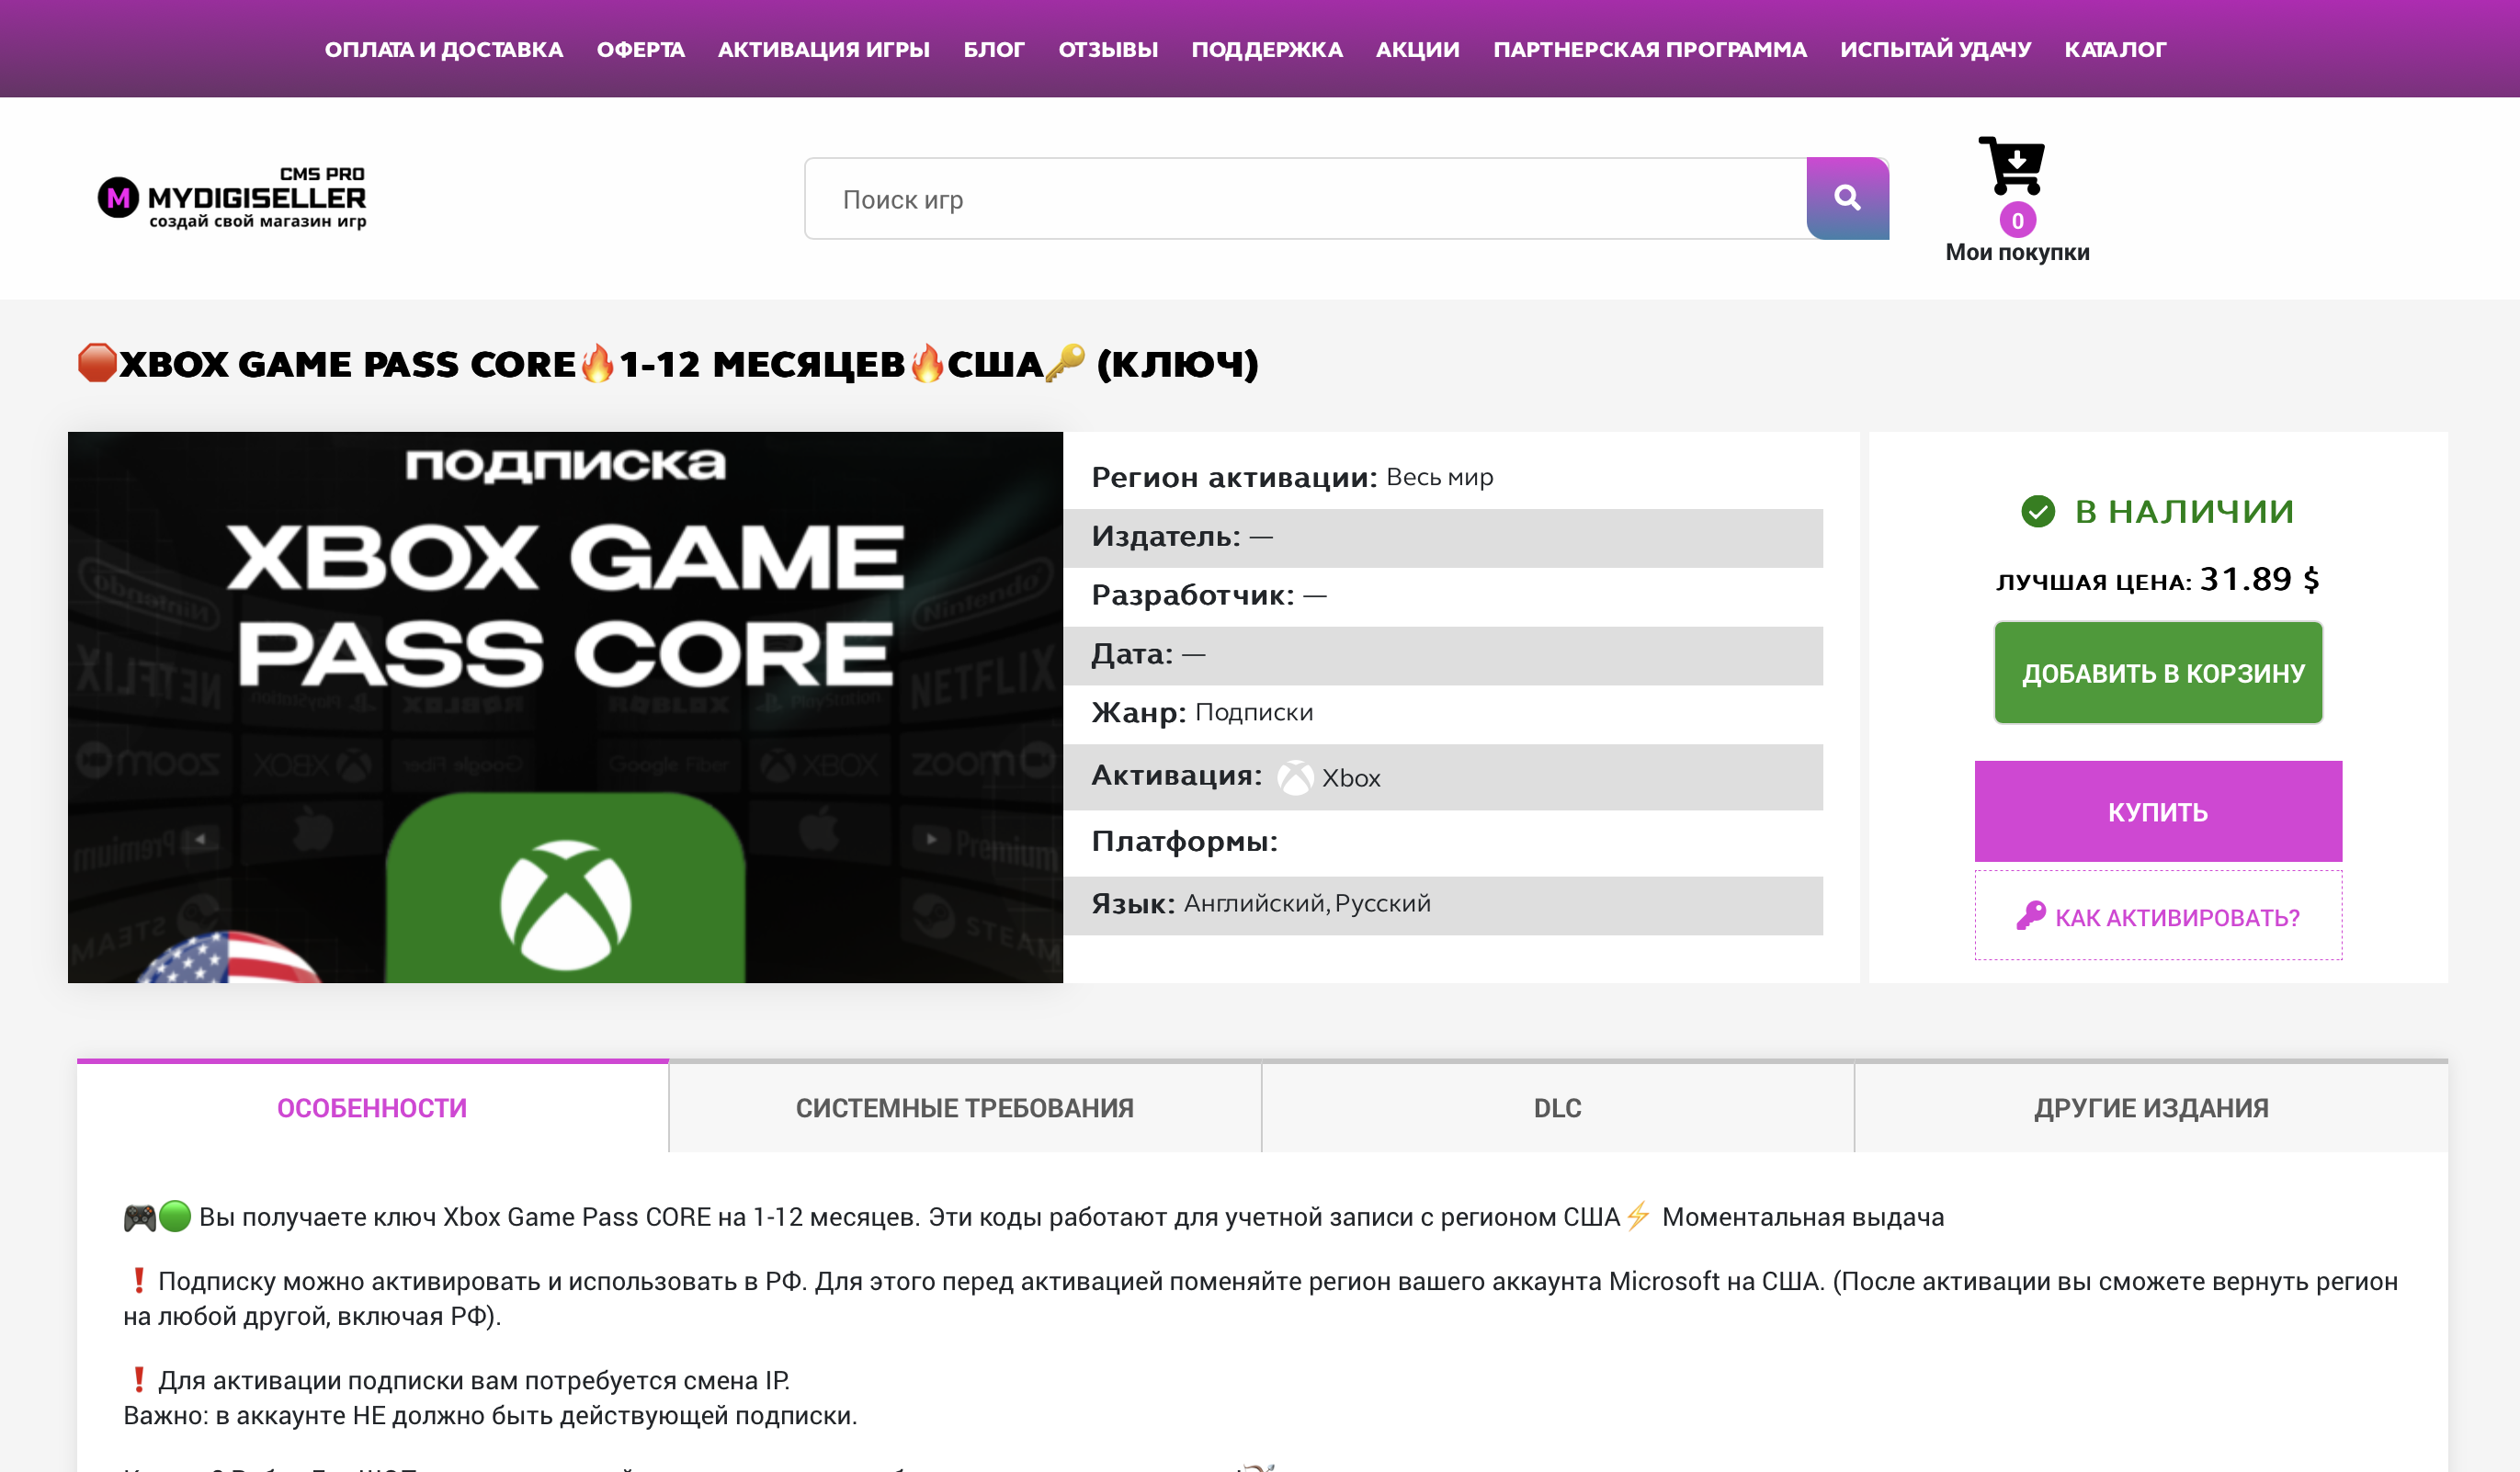Viewport: 2520px width, 1472px height.
Task: Click the Xbox activation label
Action: point(1351,777)
